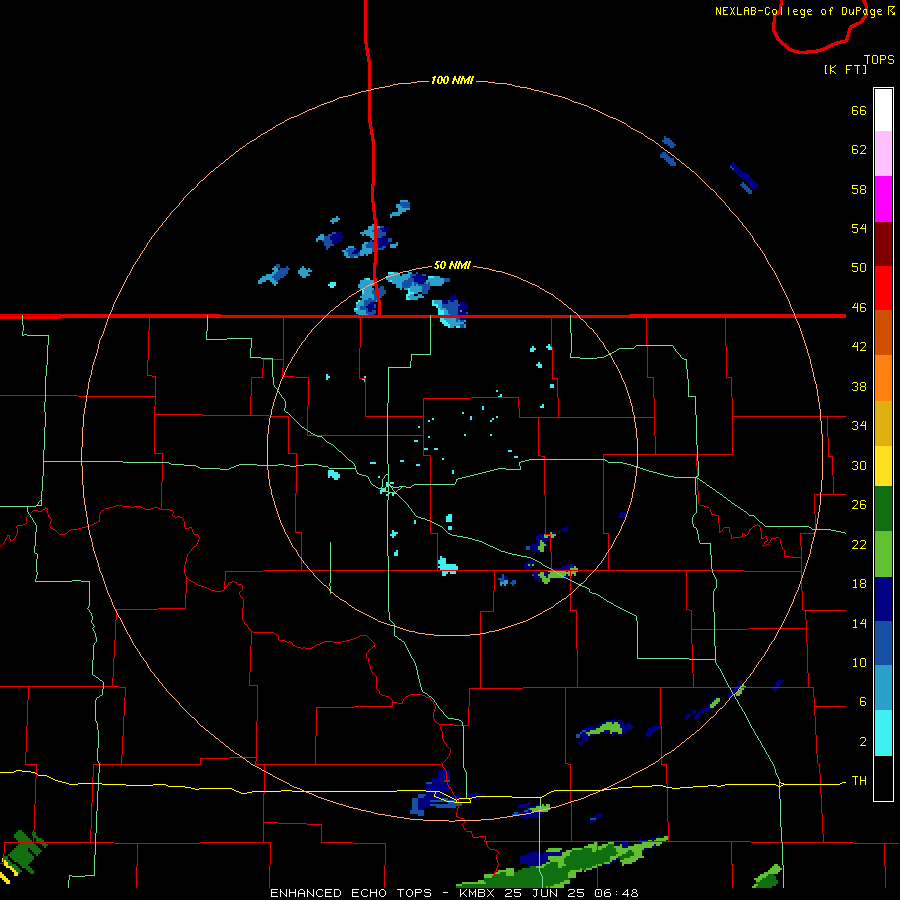Click the gold mustard legend swatch

click(x=883, y=423)
